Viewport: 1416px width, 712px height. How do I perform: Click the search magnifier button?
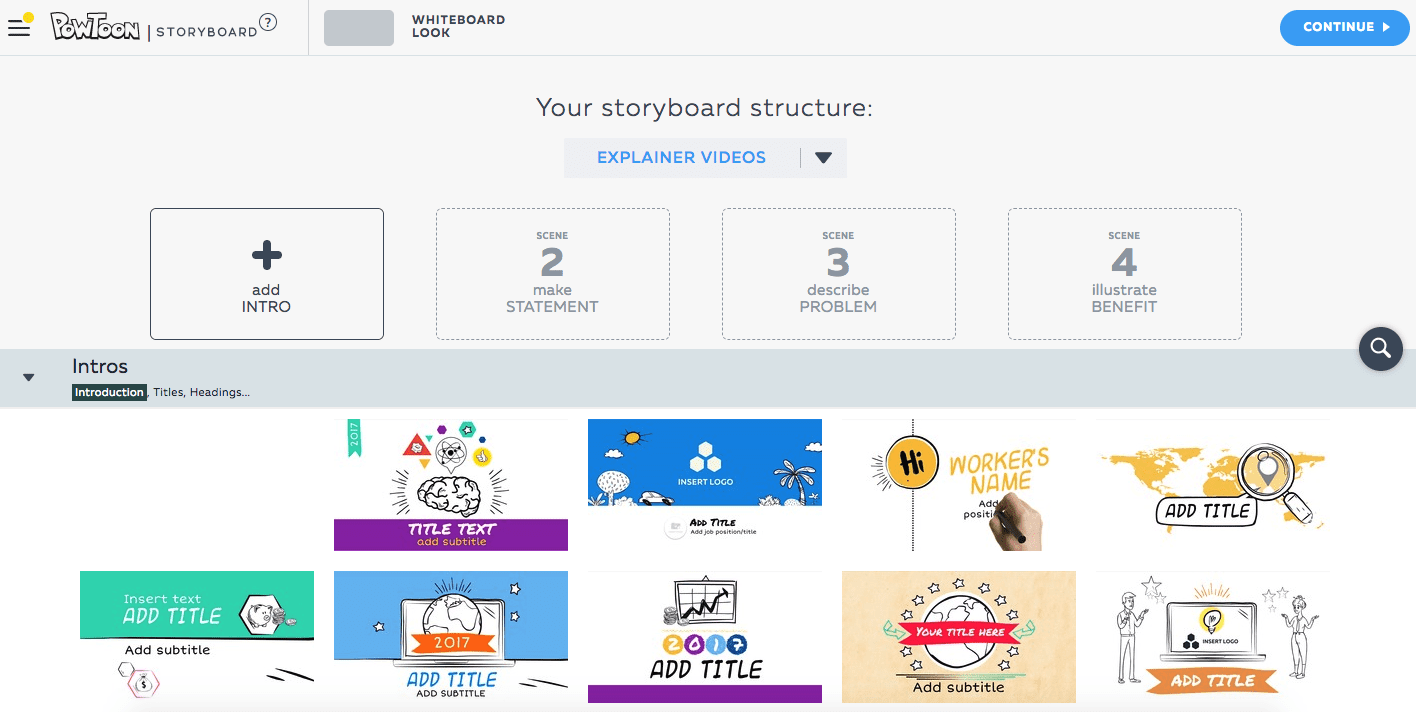click(x=1380, y=348)
